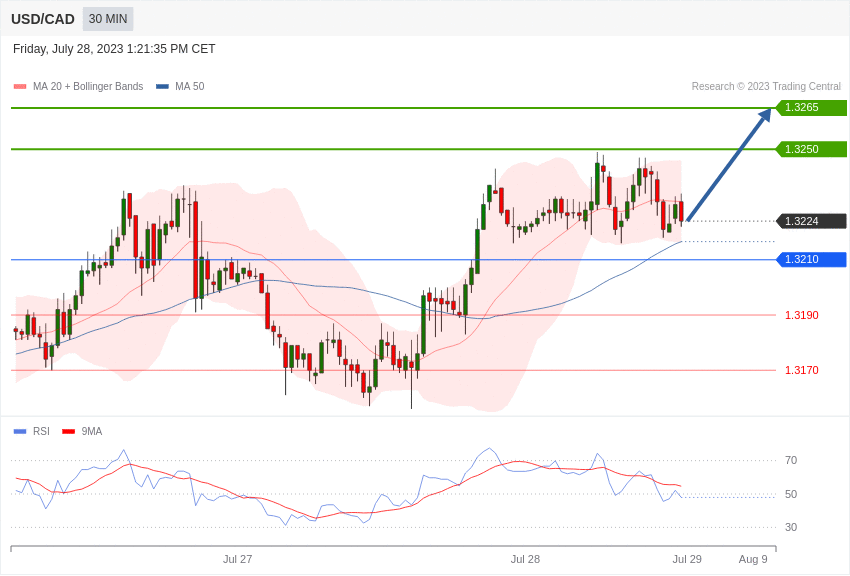Click the date and time line 'Friday, July 28, 2023 1:21:35 PM CET'
This screenshot has width=850, height=576.
(x=114, y=49)
